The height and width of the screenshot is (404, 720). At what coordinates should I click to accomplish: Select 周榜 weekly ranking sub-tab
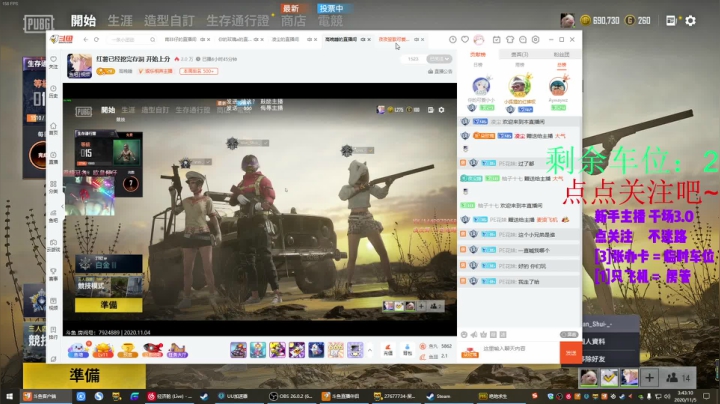coord(519,65)
